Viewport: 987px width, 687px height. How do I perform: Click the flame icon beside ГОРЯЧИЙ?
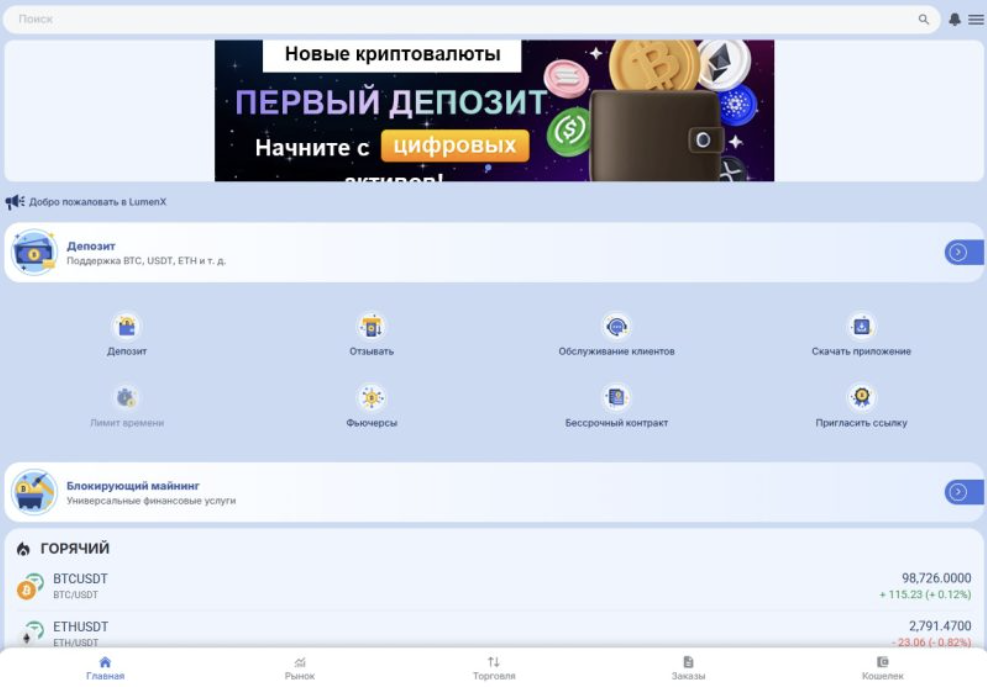click(x=23, y=549)
